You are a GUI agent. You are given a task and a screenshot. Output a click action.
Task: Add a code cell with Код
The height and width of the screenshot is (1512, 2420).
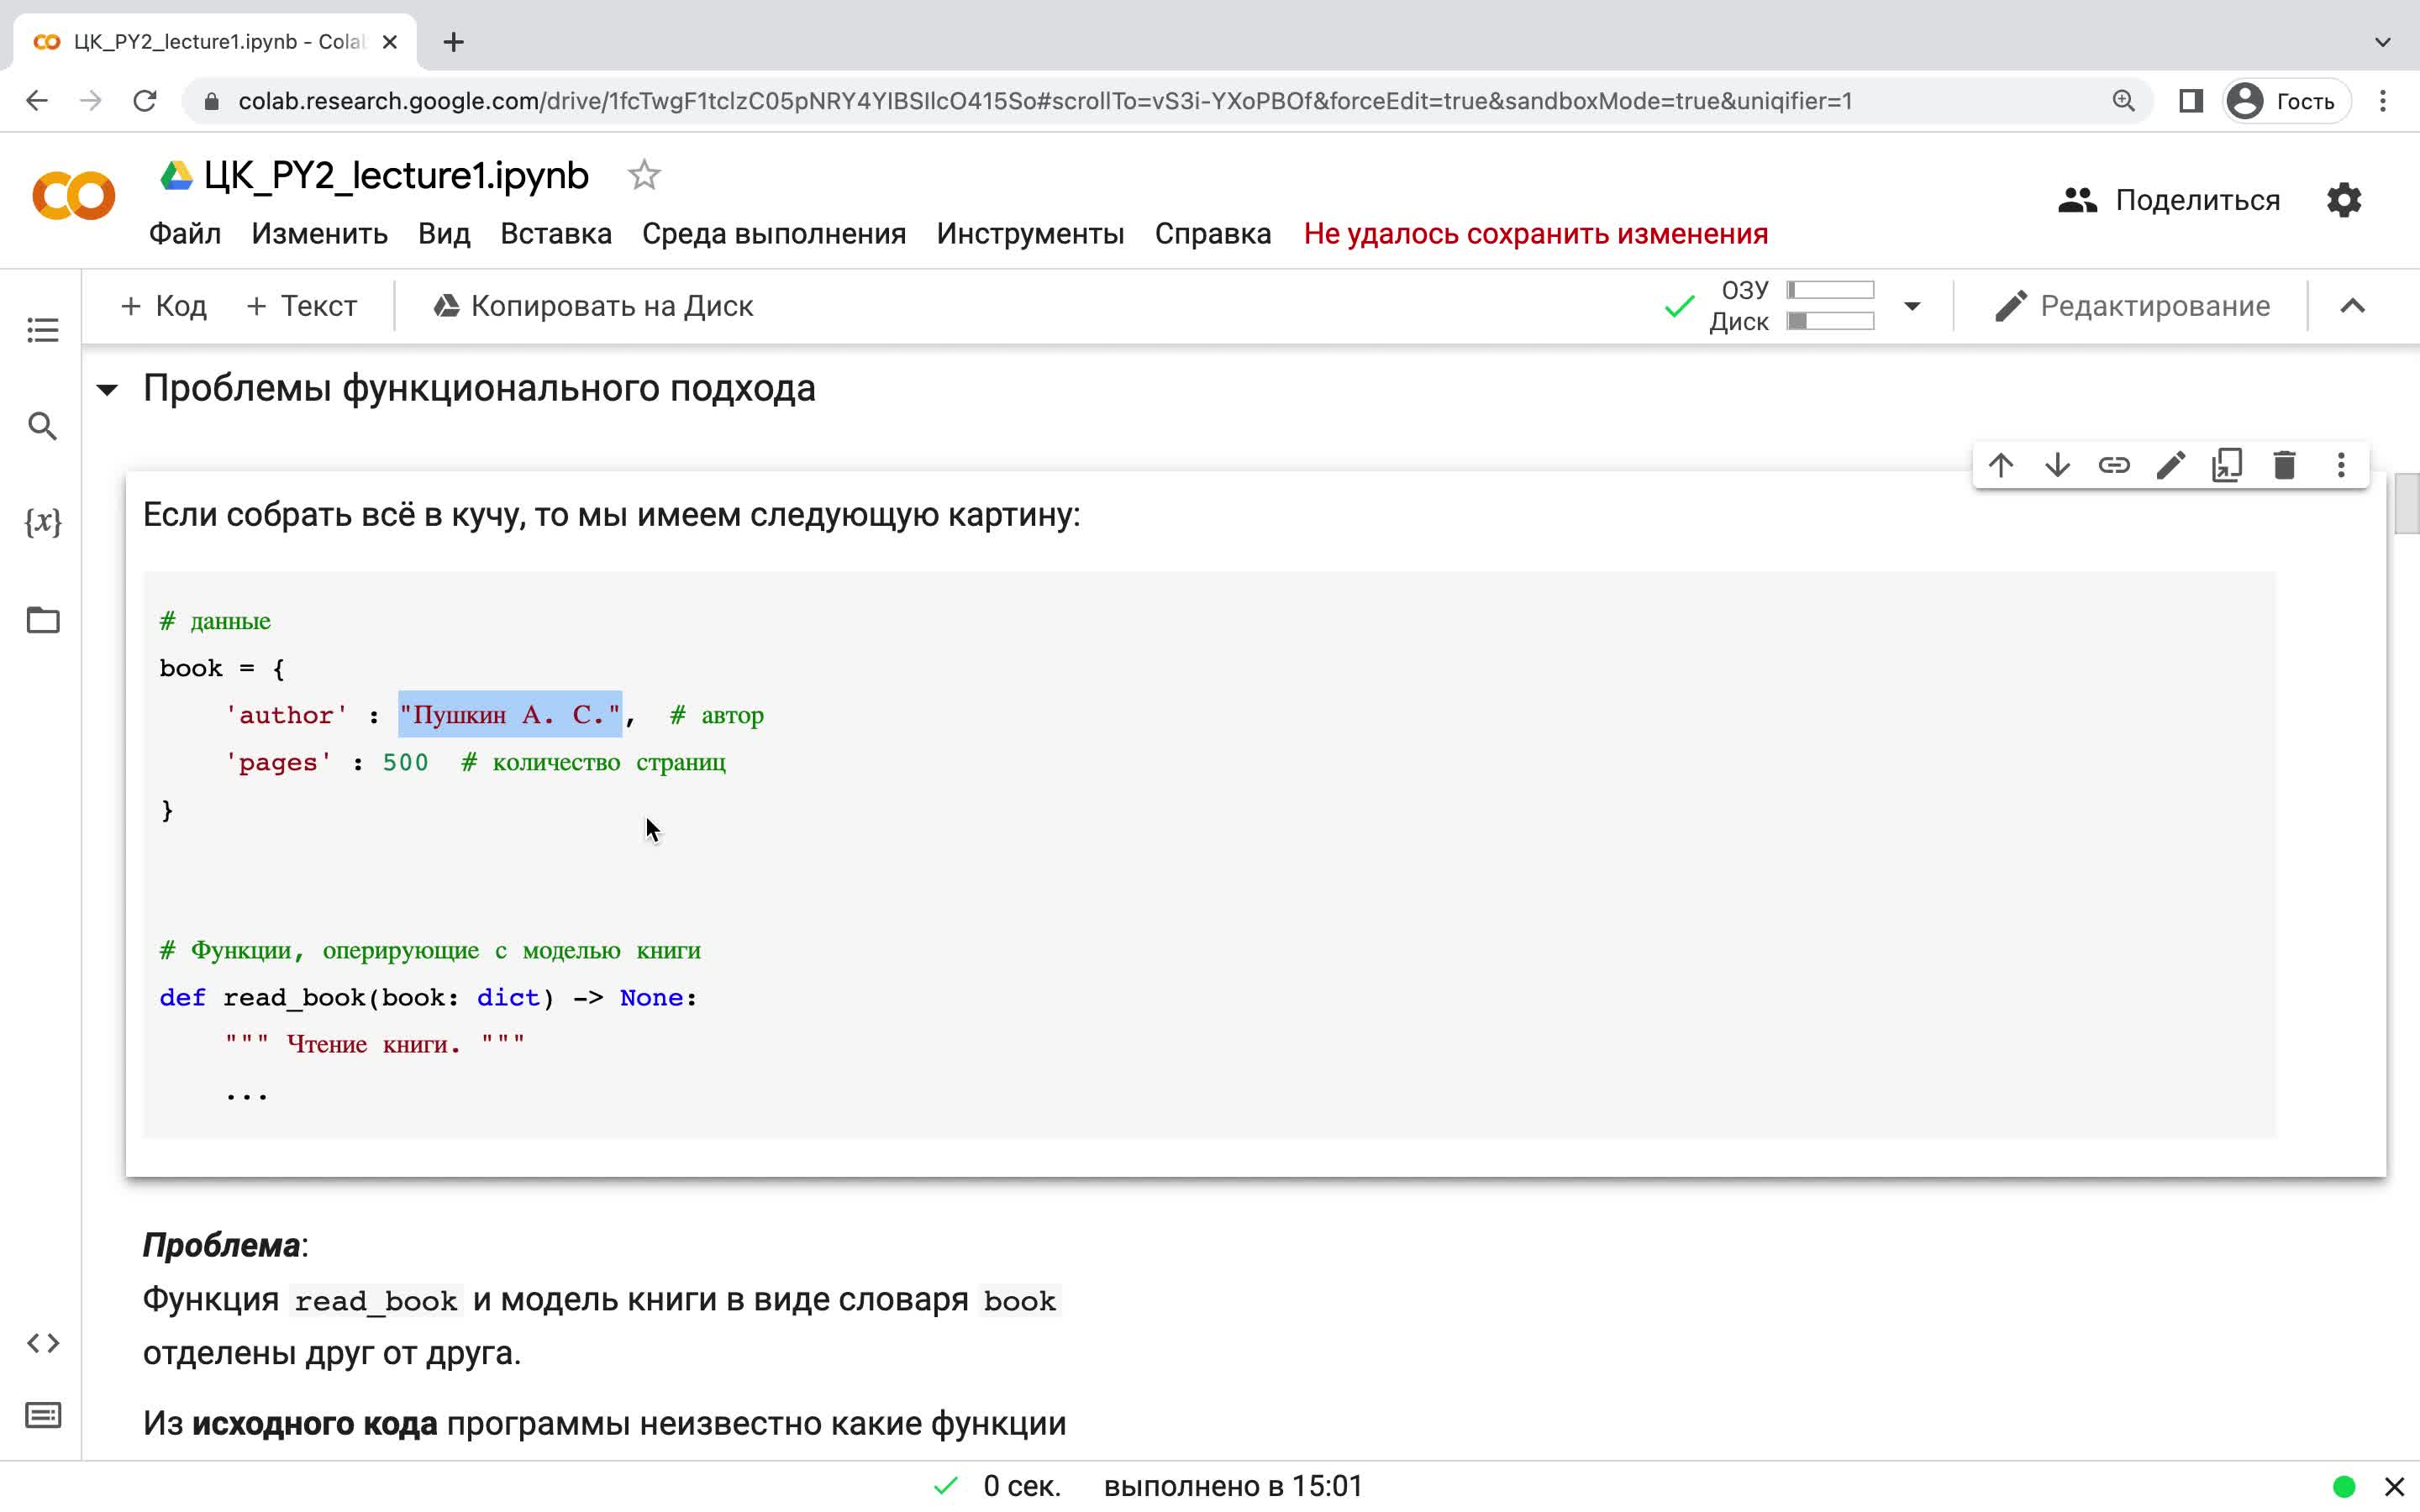163,306
